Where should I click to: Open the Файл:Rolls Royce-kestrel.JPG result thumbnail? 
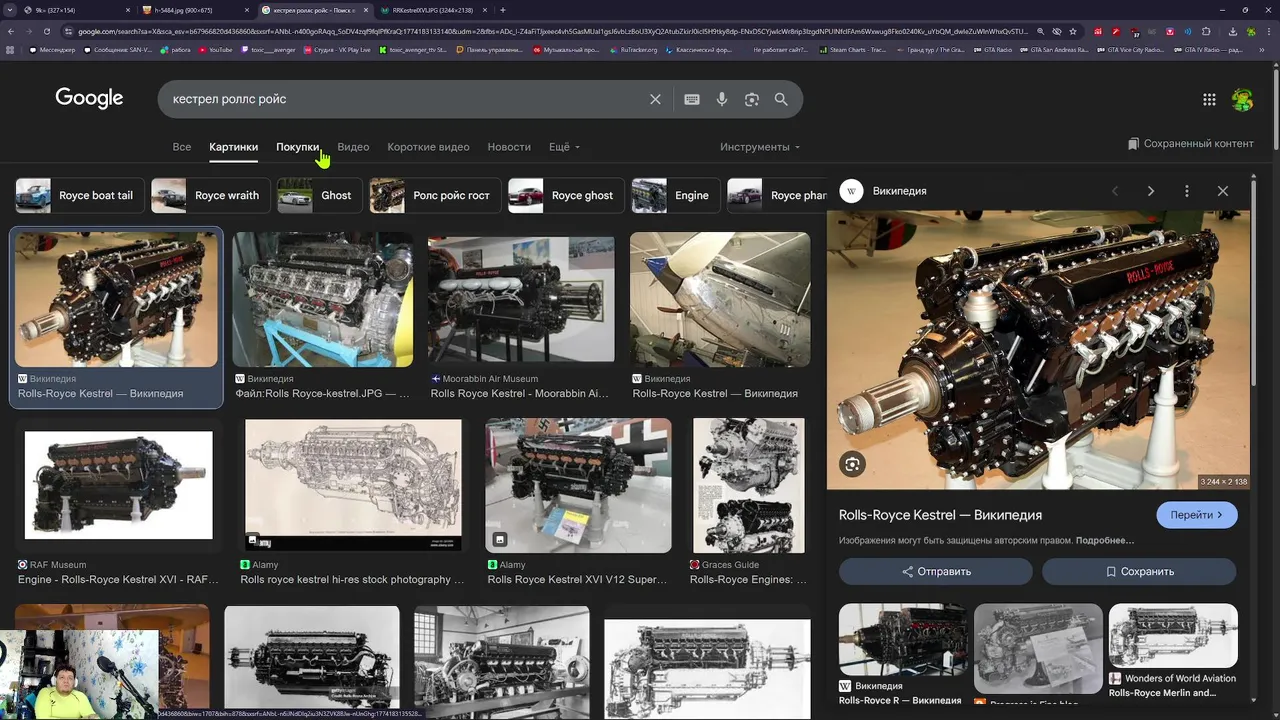click(x=323, y=299)
